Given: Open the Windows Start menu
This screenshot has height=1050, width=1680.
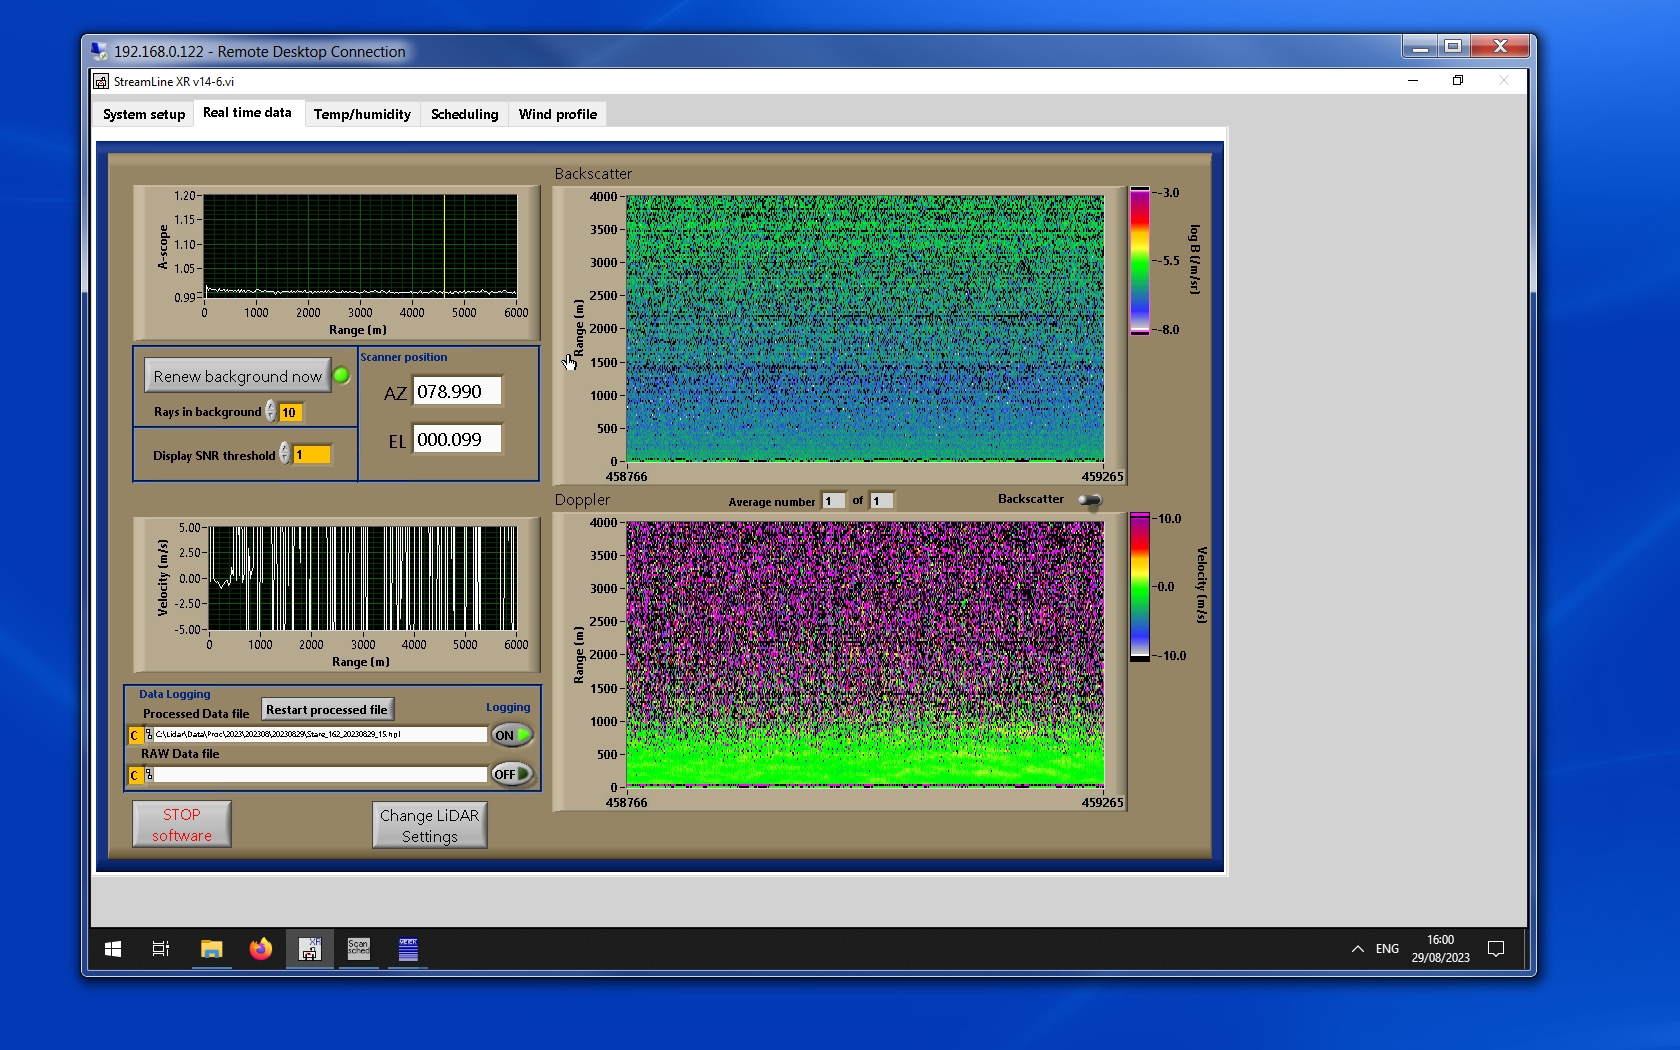Looking at the screenshot, I should tap(113, 949).
